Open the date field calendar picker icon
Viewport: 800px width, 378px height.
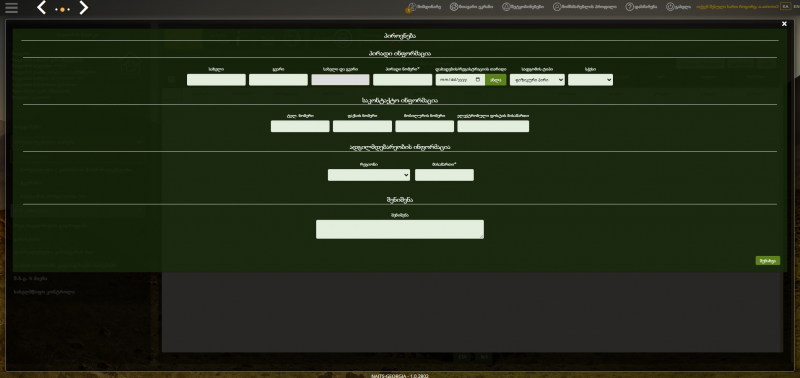coord(478,80)
